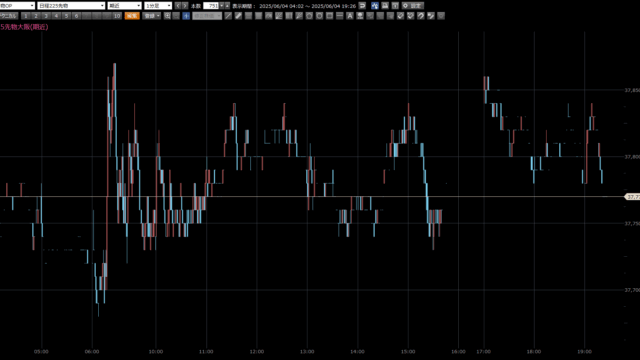Click the 15:00 time axis label
The image size is (640, 360).
pos(408,351)
